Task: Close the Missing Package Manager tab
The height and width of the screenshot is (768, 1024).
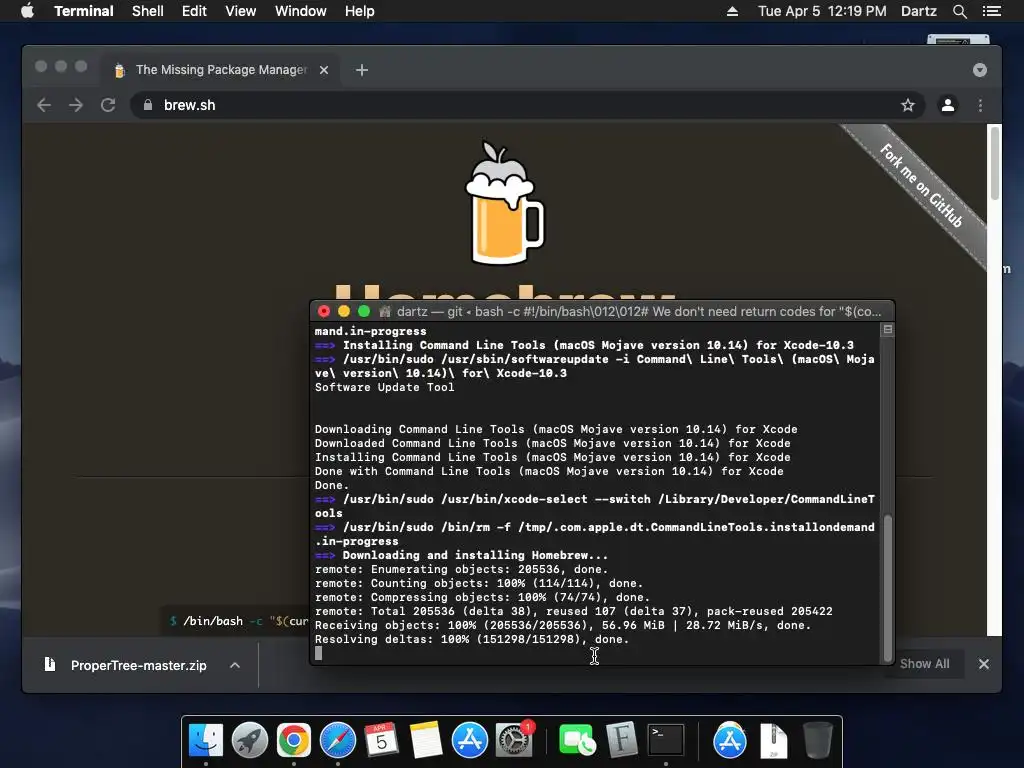Action: [324, 70]
